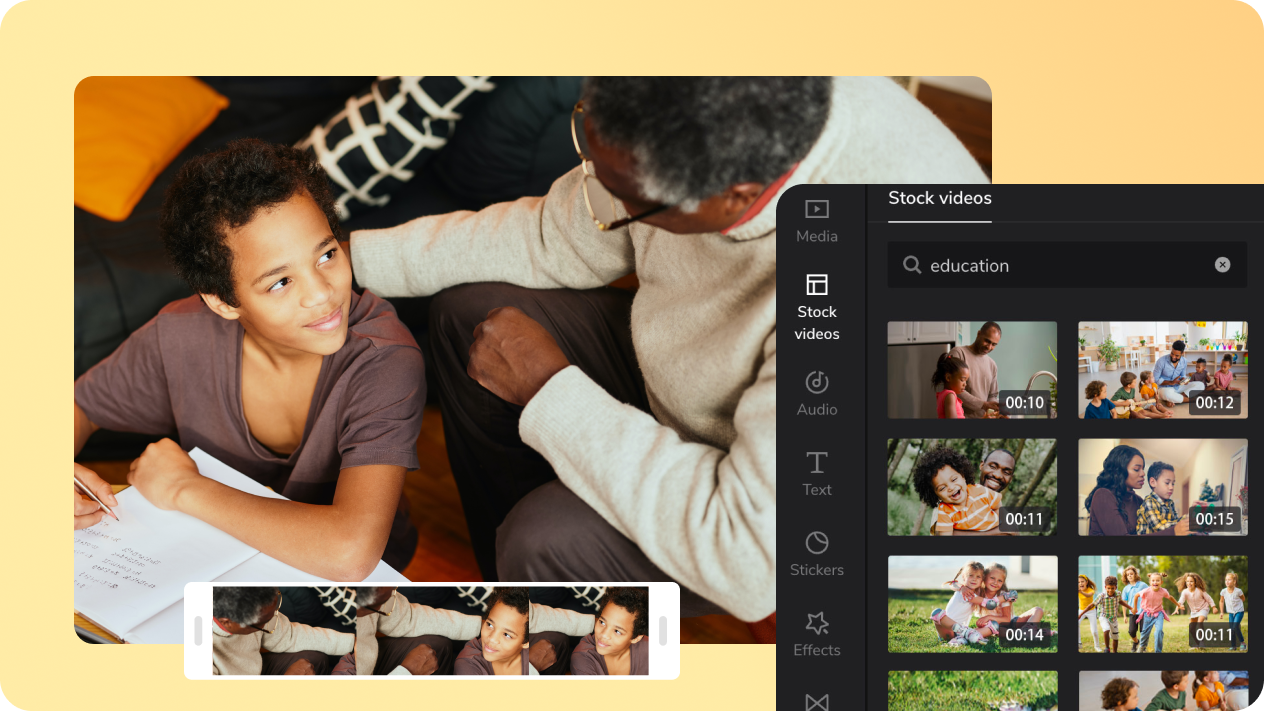Click the 00:15 duration badge

click(x=1215, y=520)
